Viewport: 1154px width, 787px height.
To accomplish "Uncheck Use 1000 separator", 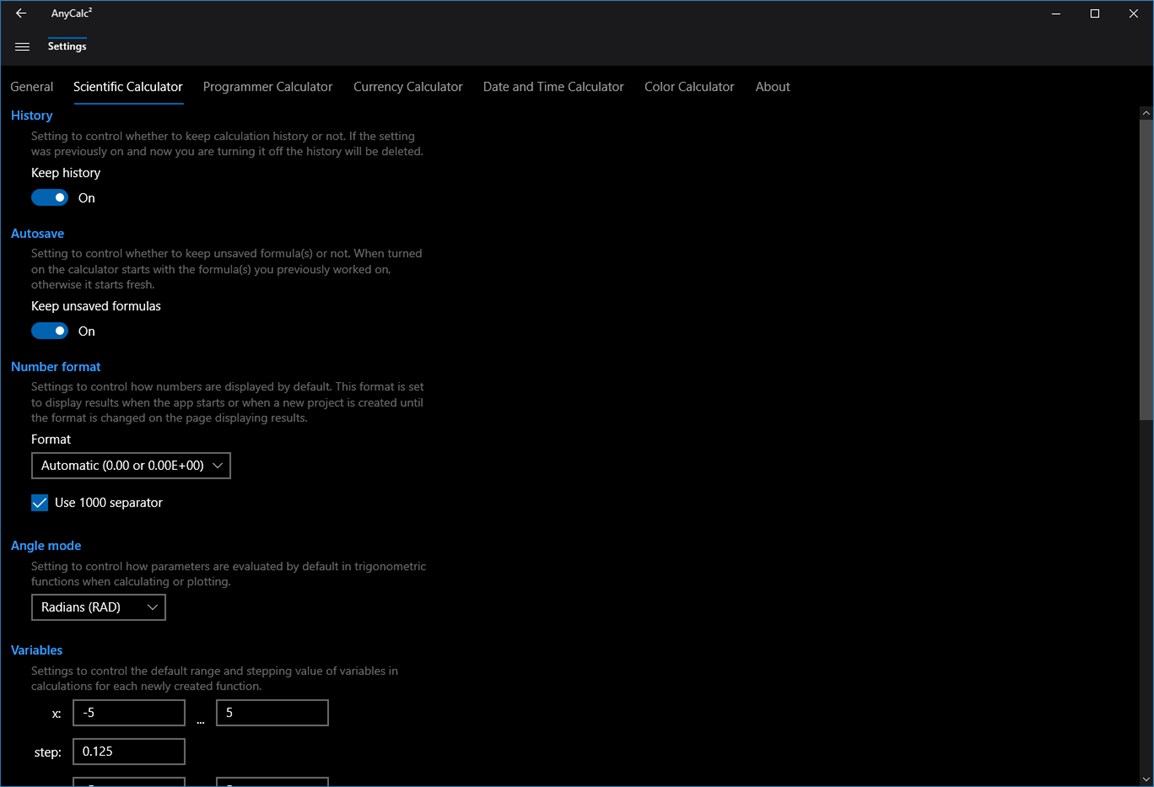I will pyautogui.click(x=39, y=502).
